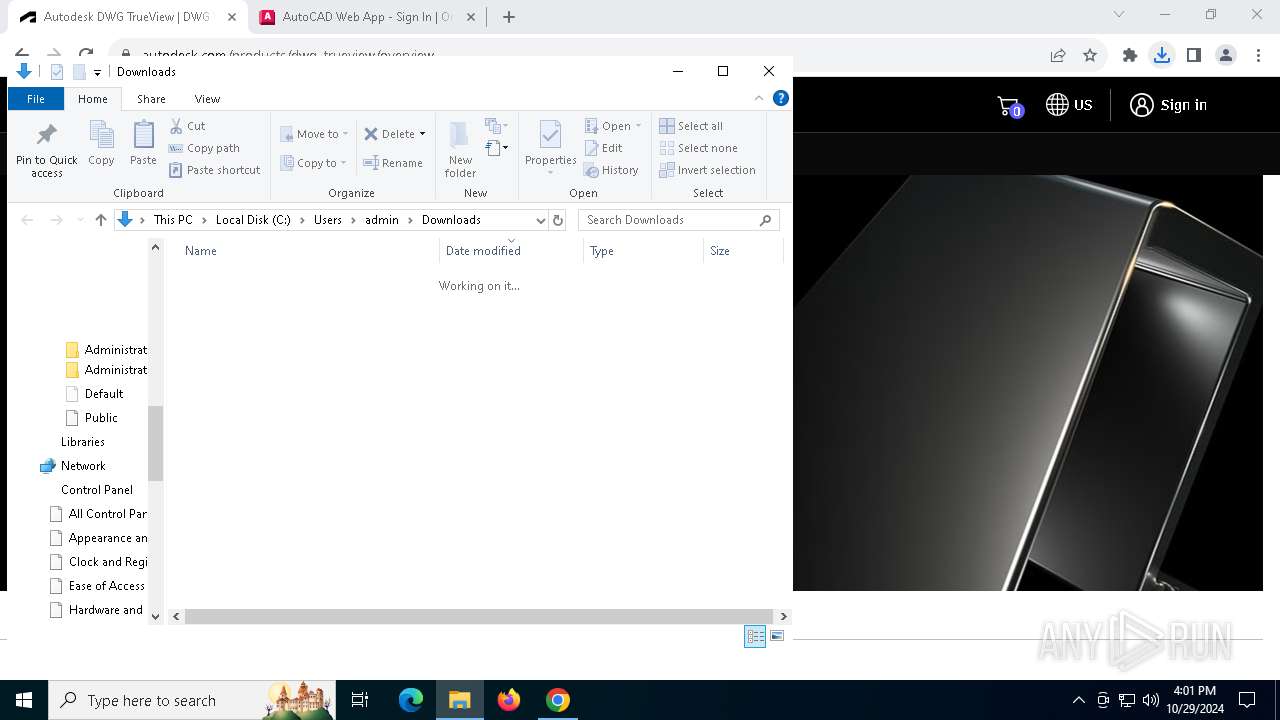Collapse the ribbon with chevron

pyautogui.click(x=759, y=98)
